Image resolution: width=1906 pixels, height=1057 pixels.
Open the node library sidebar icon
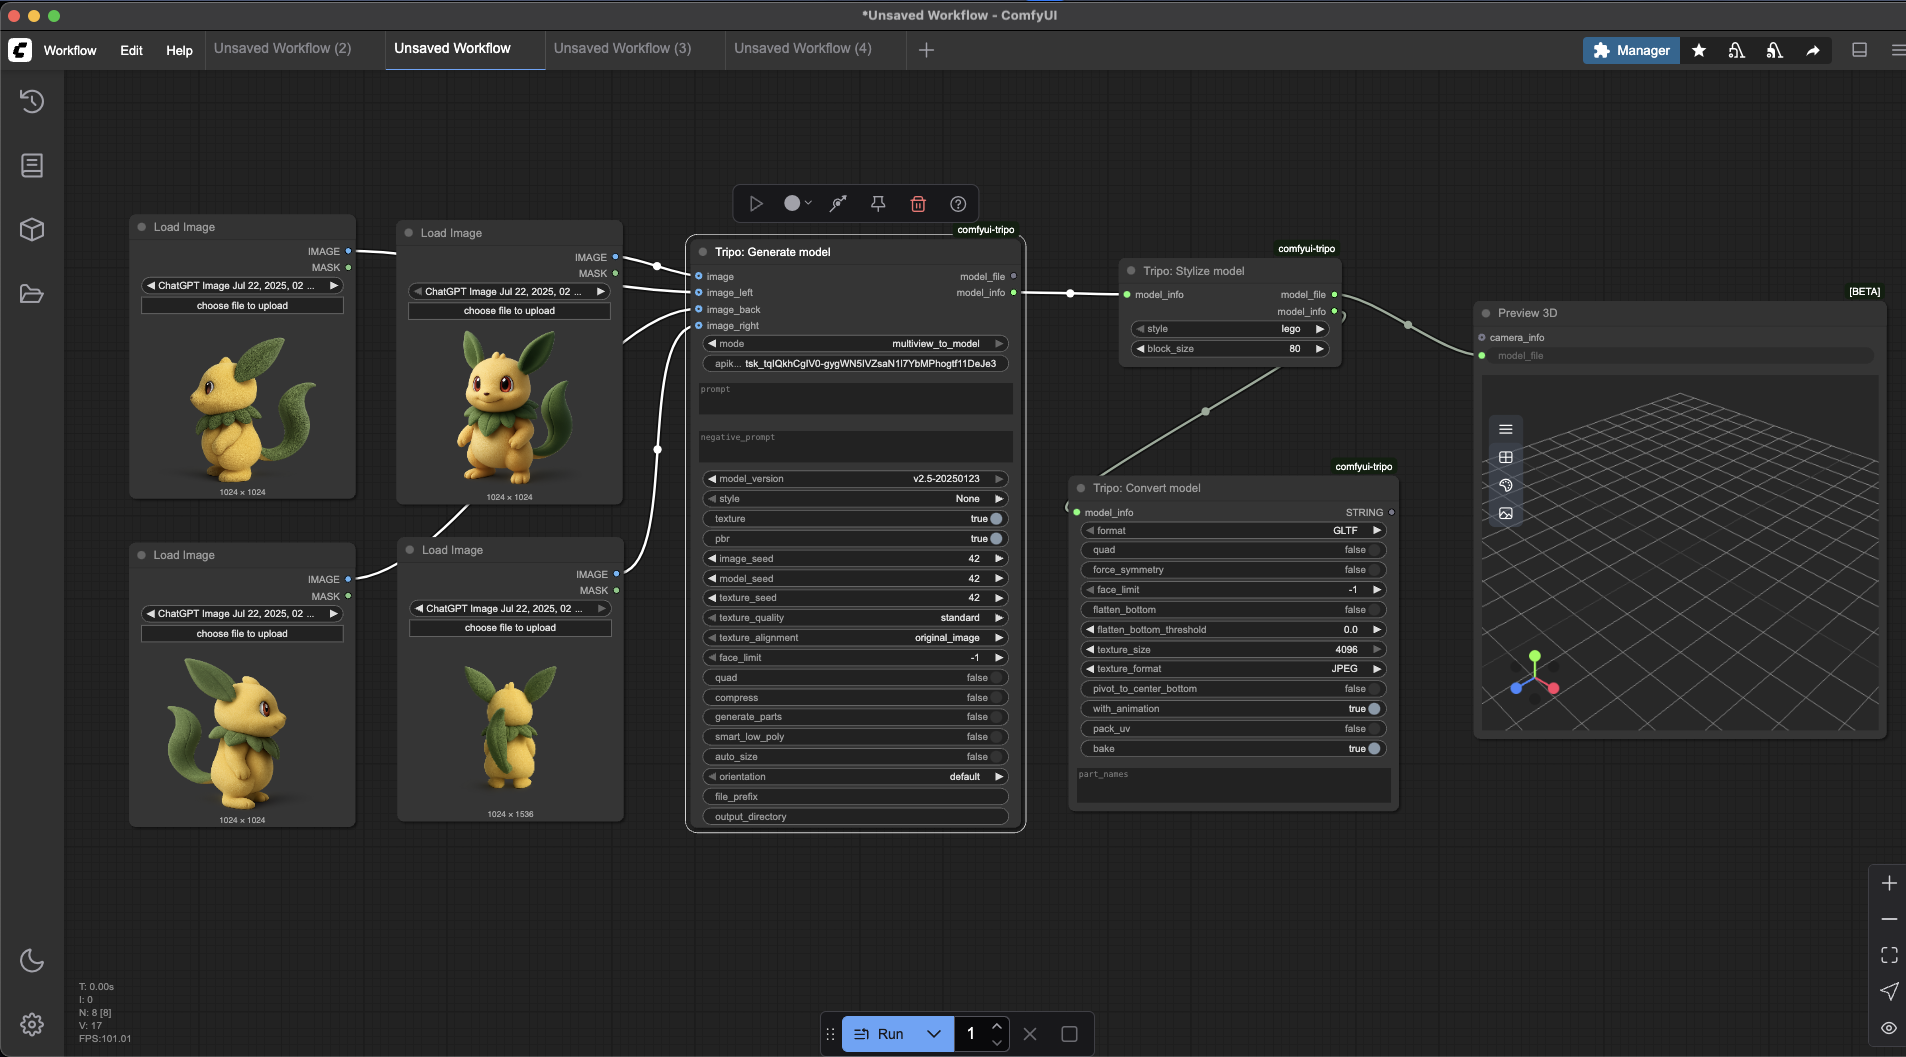pyautogui.click(x=32, y=165)
